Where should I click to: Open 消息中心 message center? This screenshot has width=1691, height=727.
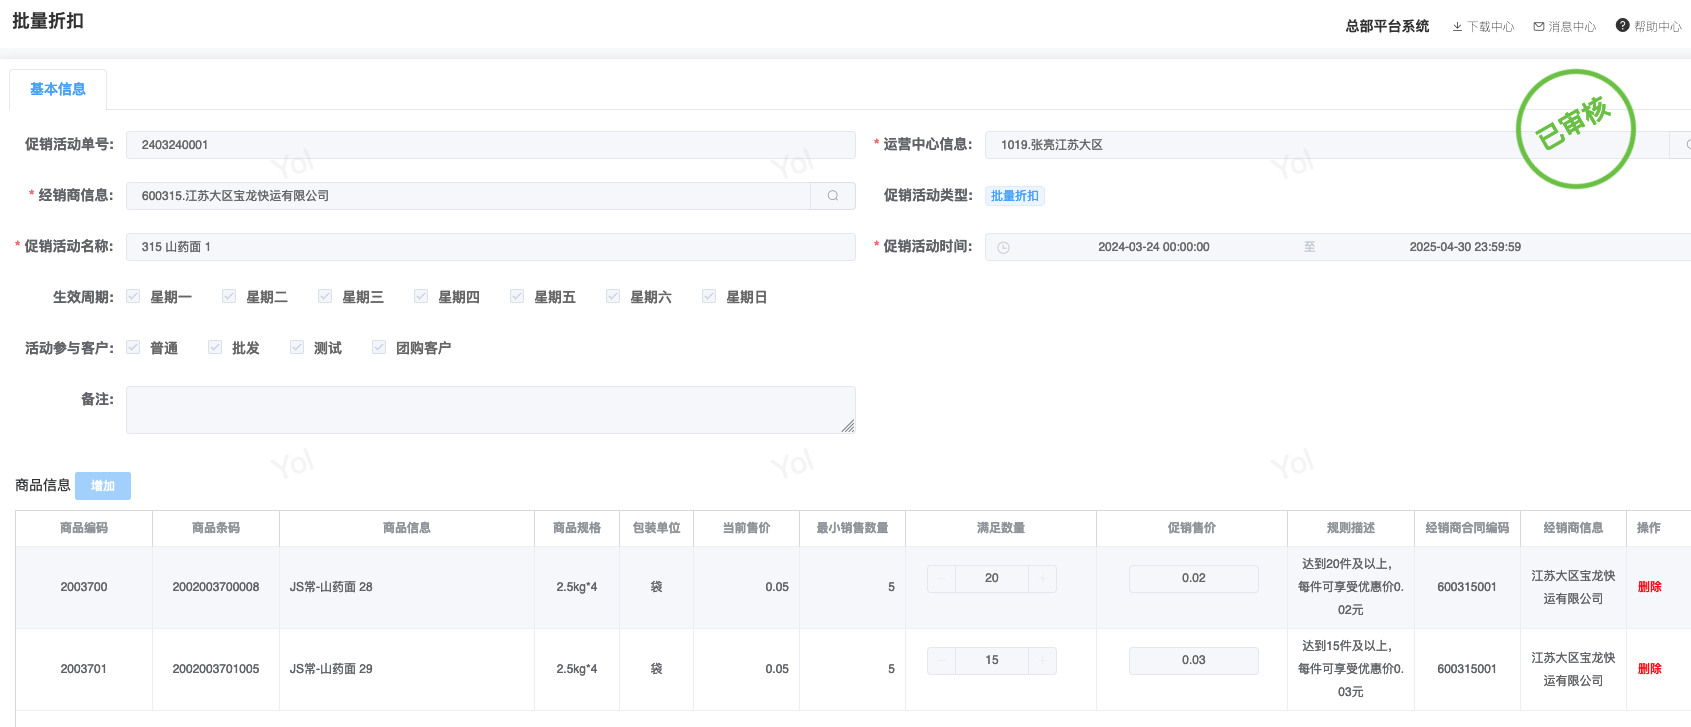tap(1565, 27)
